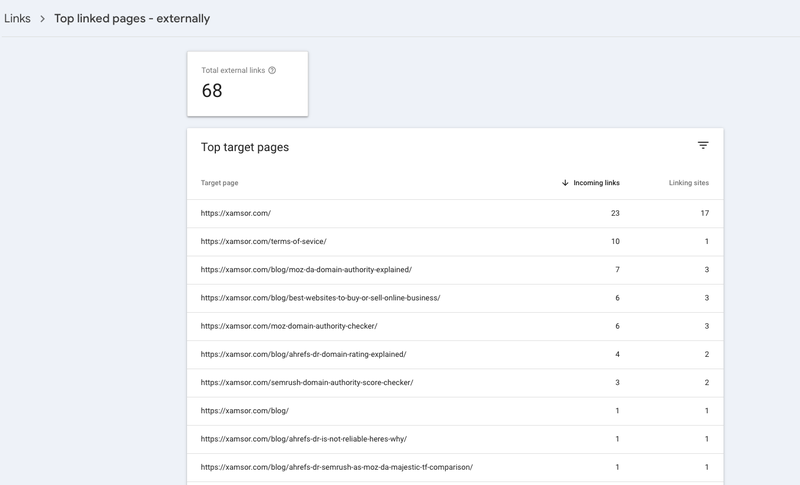Open the moz-da-domain-authority-explained row
The height and width of the screenshot is (485, 800).
point(306,270)
